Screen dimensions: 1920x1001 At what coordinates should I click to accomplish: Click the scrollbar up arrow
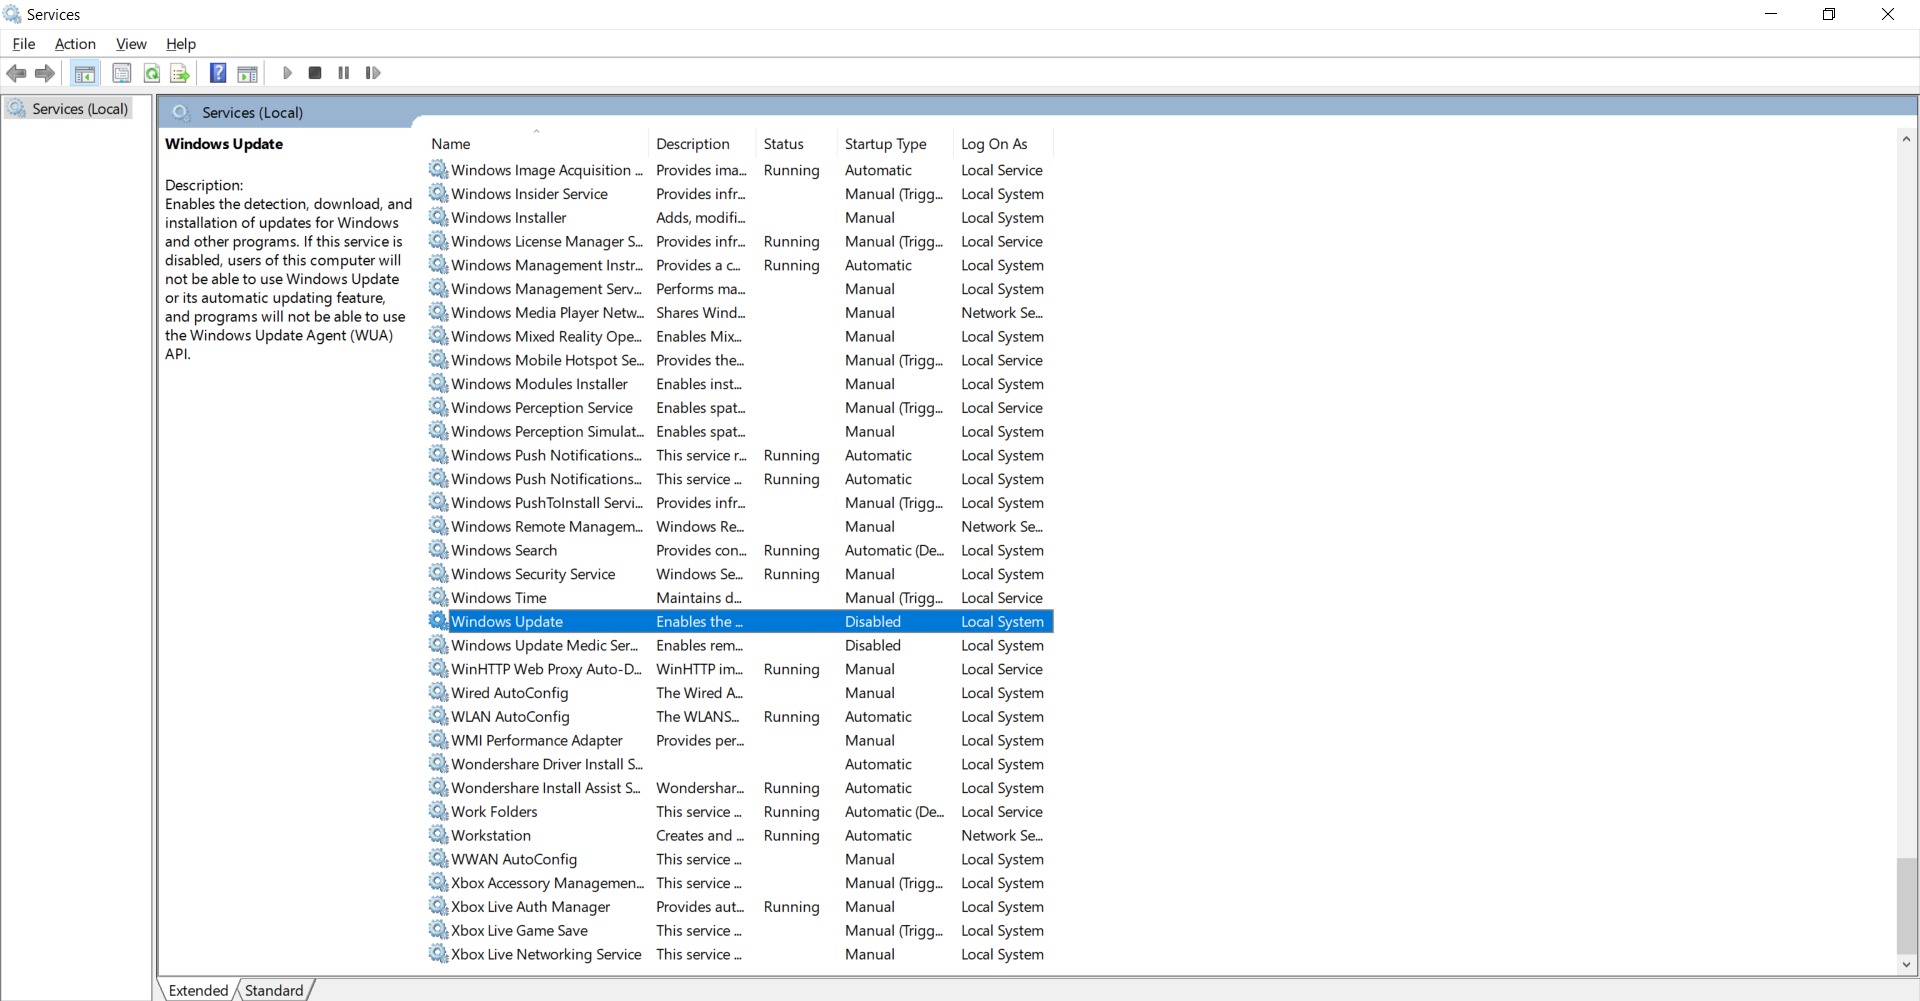[x=1906, y=139]
